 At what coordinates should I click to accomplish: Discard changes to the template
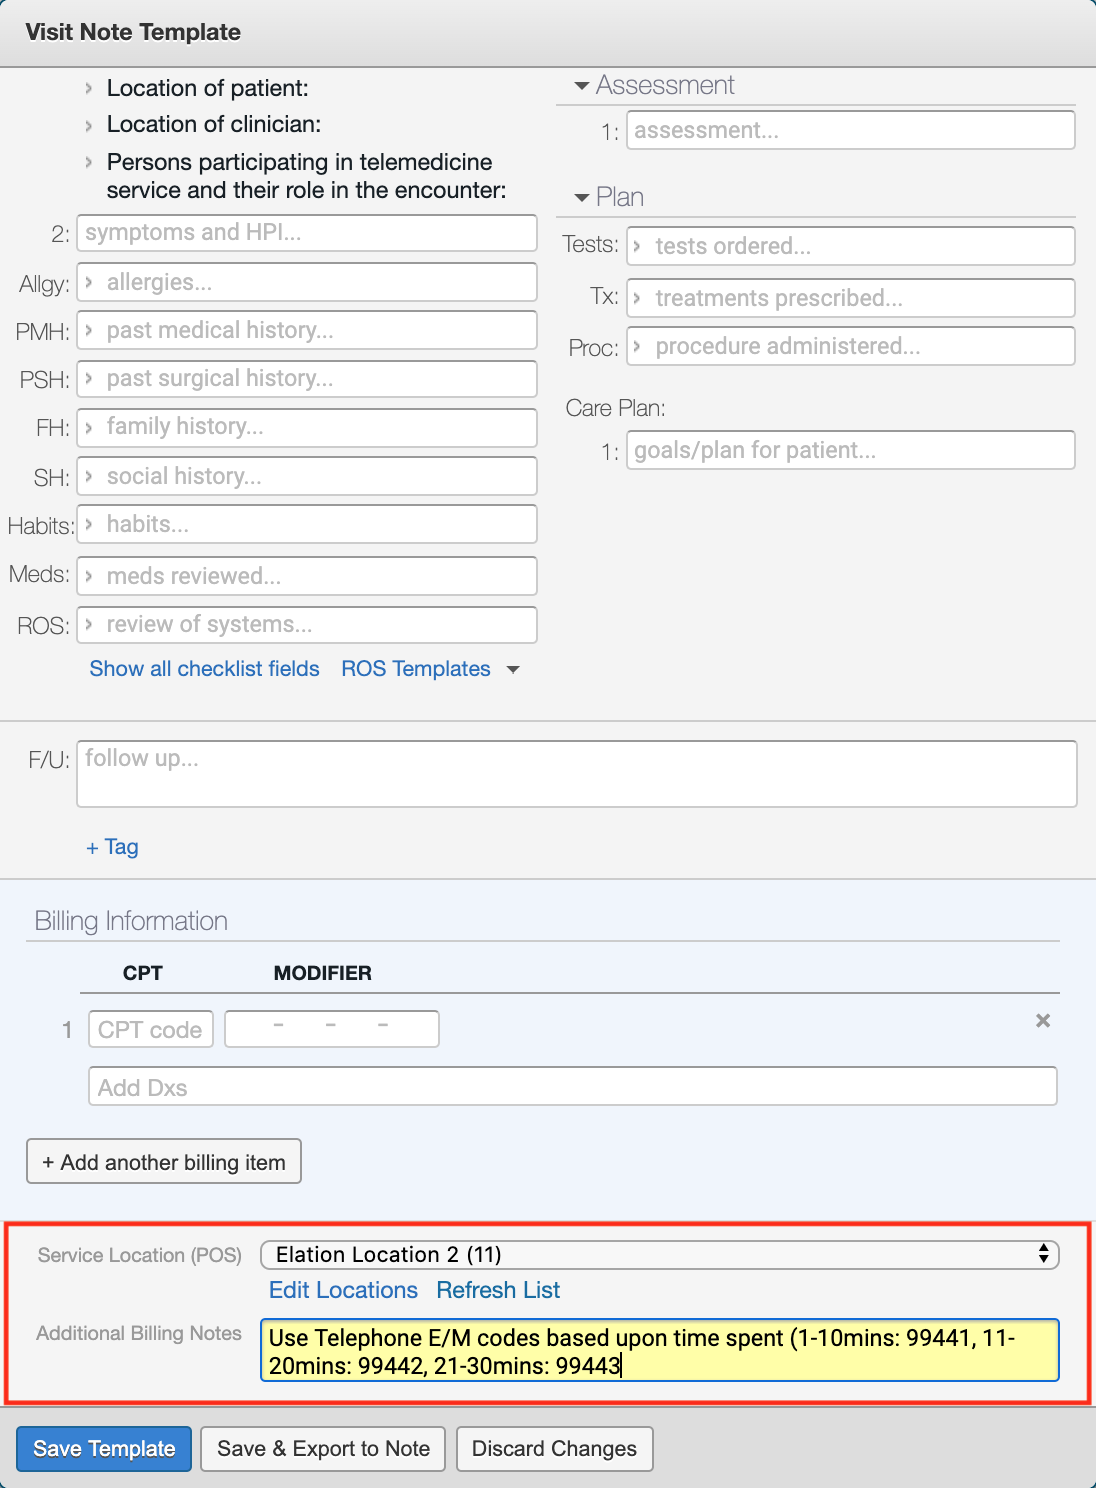click(x=554, y=1448)
